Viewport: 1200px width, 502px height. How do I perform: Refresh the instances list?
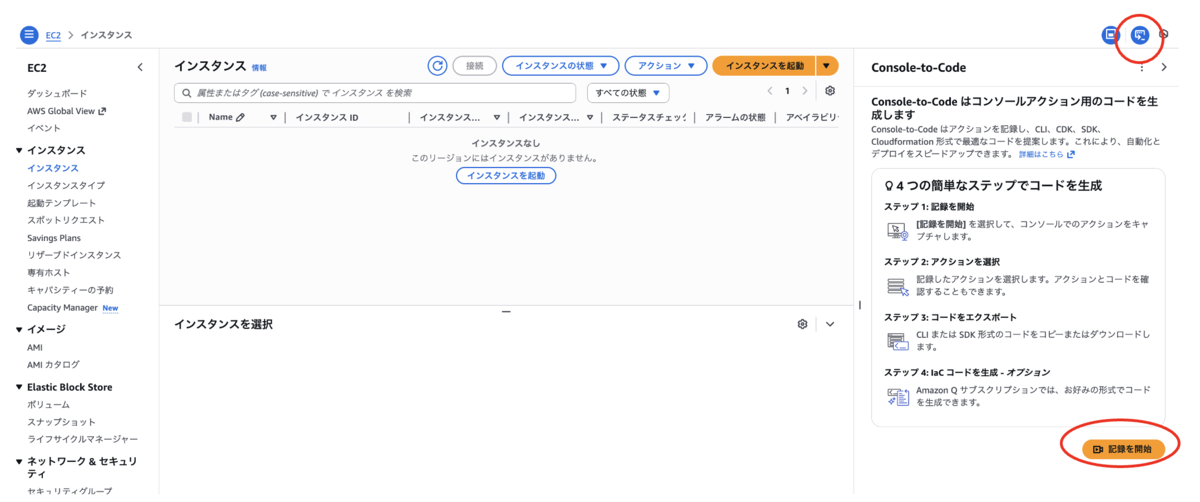tap(437, 66)
